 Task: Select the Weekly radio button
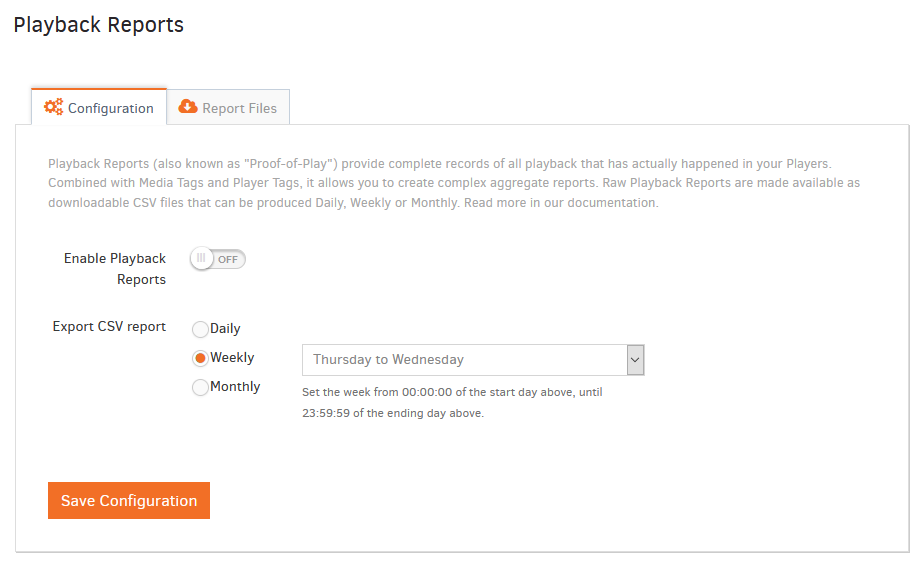200,358
